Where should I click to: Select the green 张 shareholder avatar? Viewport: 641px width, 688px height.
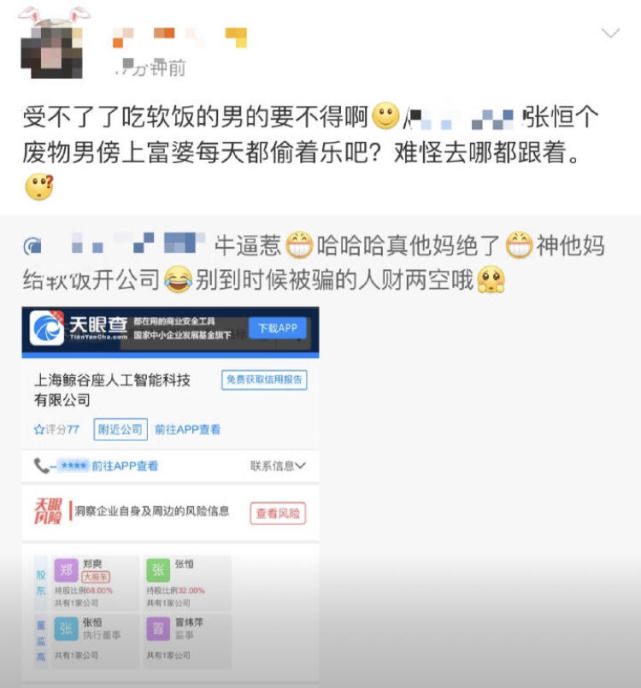[158, 570]
